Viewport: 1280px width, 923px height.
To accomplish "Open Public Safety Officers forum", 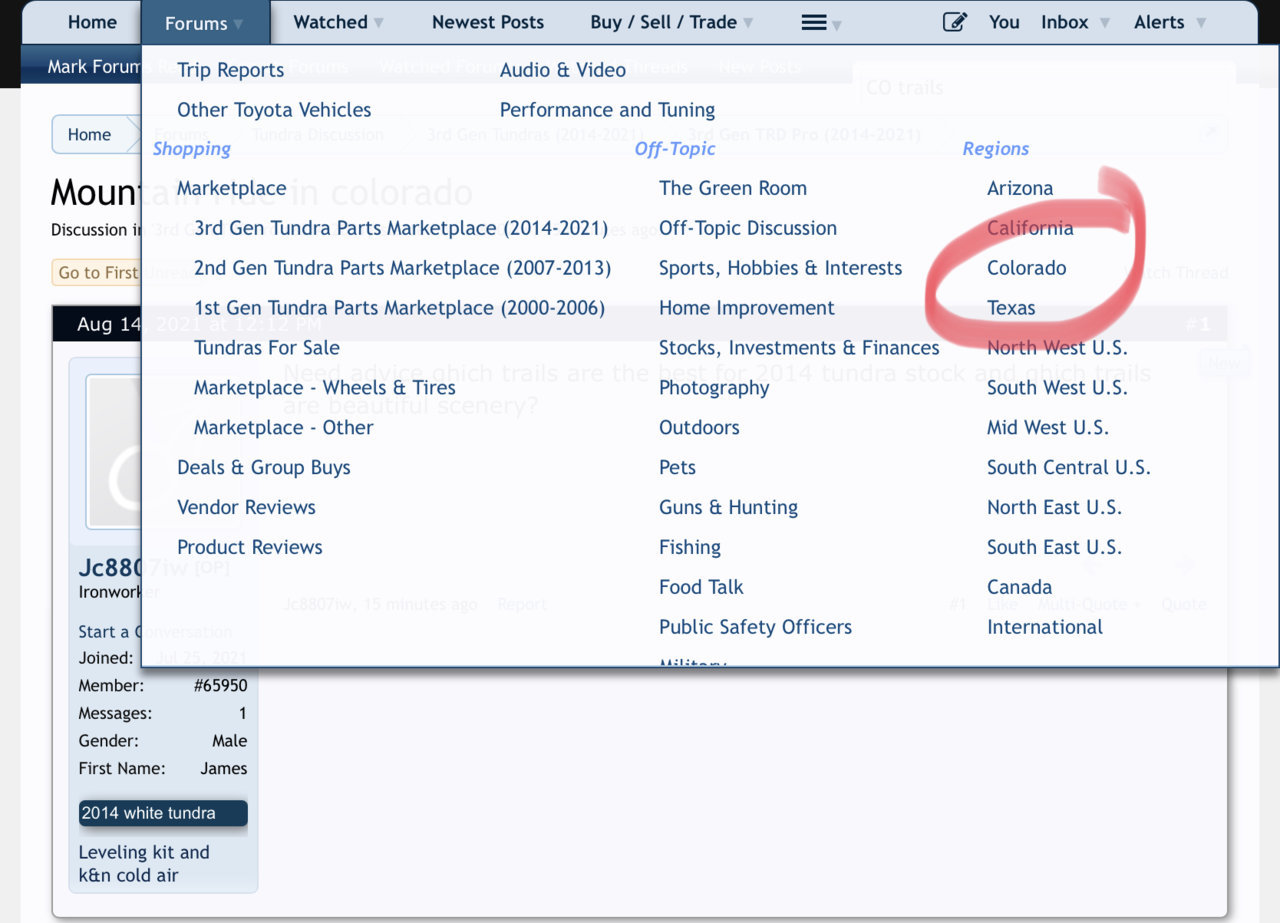I will (x=755, y=628).
